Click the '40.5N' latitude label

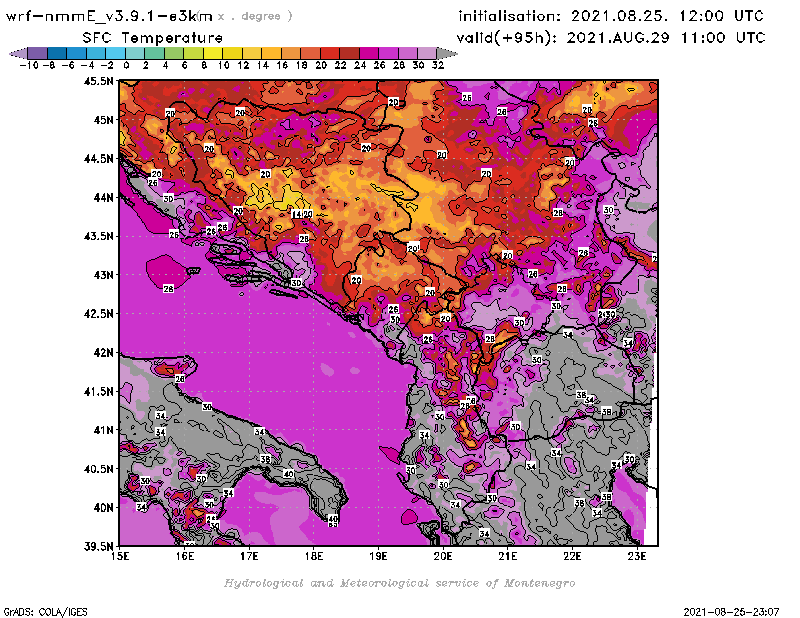98,469
